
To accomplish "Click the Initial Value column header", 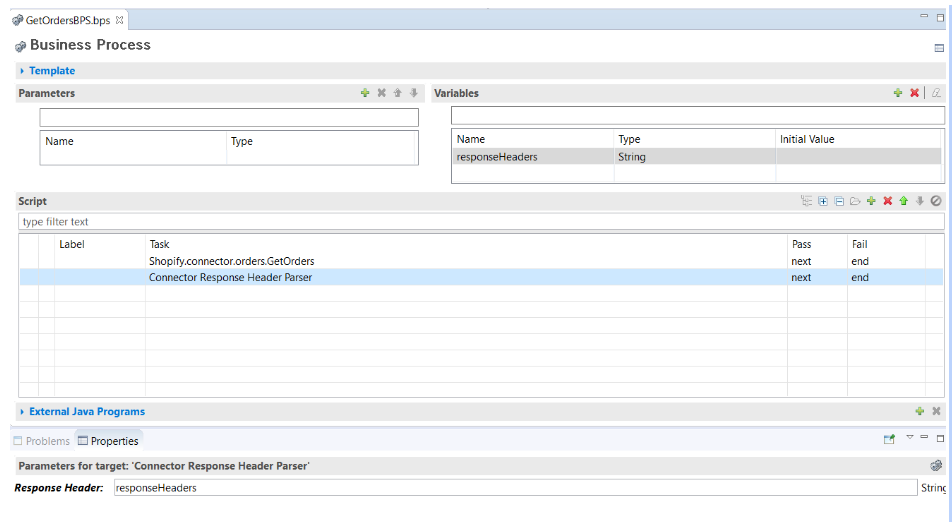I will pyautogui.click(x=807, y=139).
